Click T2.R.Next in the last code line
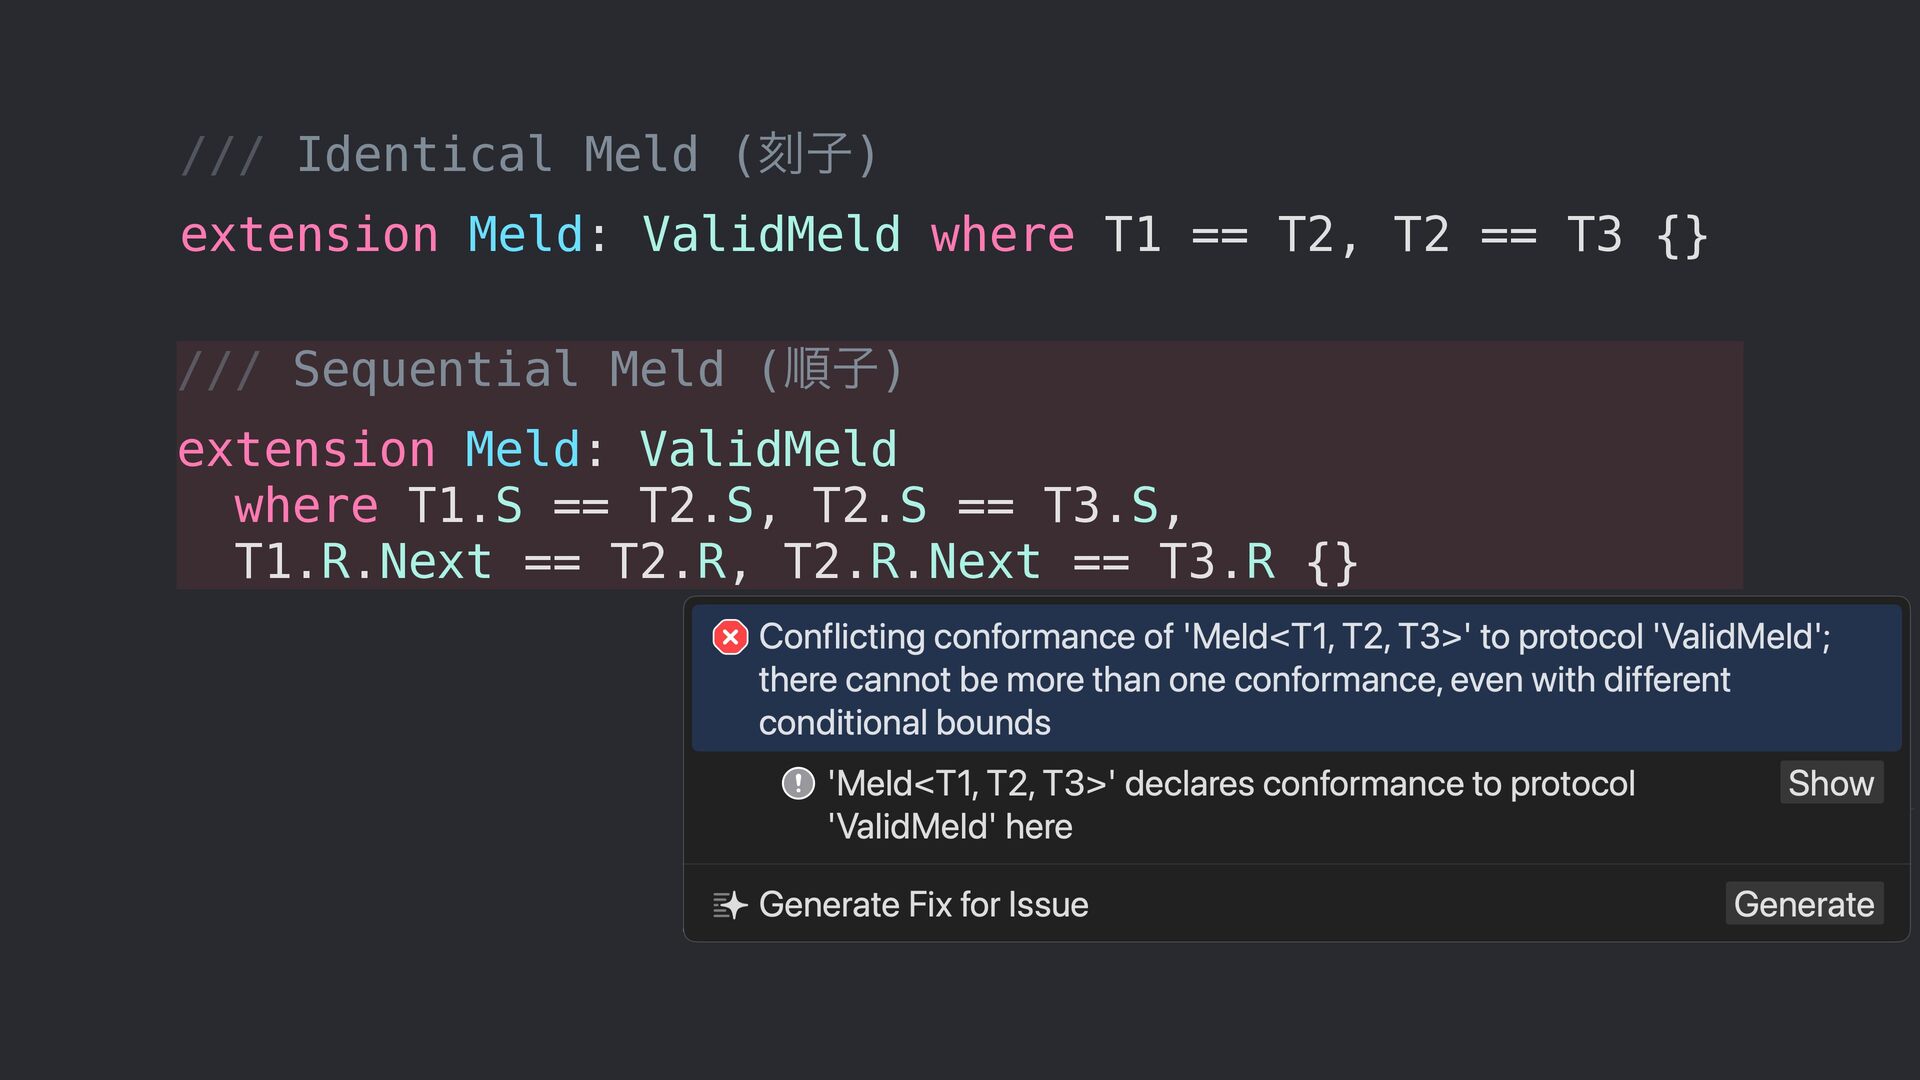Screen dimensions: 1920x1080 tap(912, 561)
